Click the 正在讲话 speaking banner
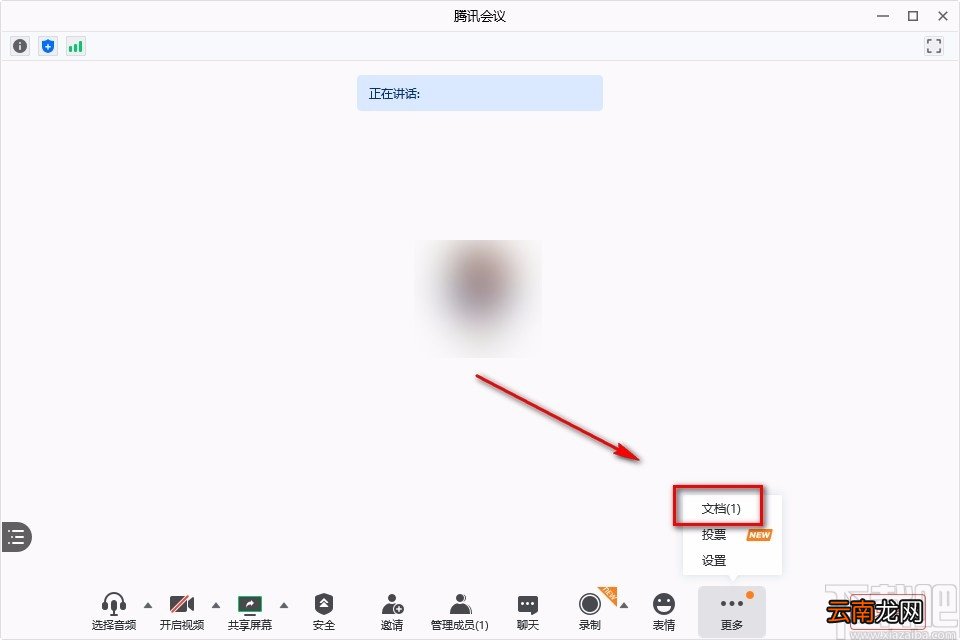 point(480,93)
